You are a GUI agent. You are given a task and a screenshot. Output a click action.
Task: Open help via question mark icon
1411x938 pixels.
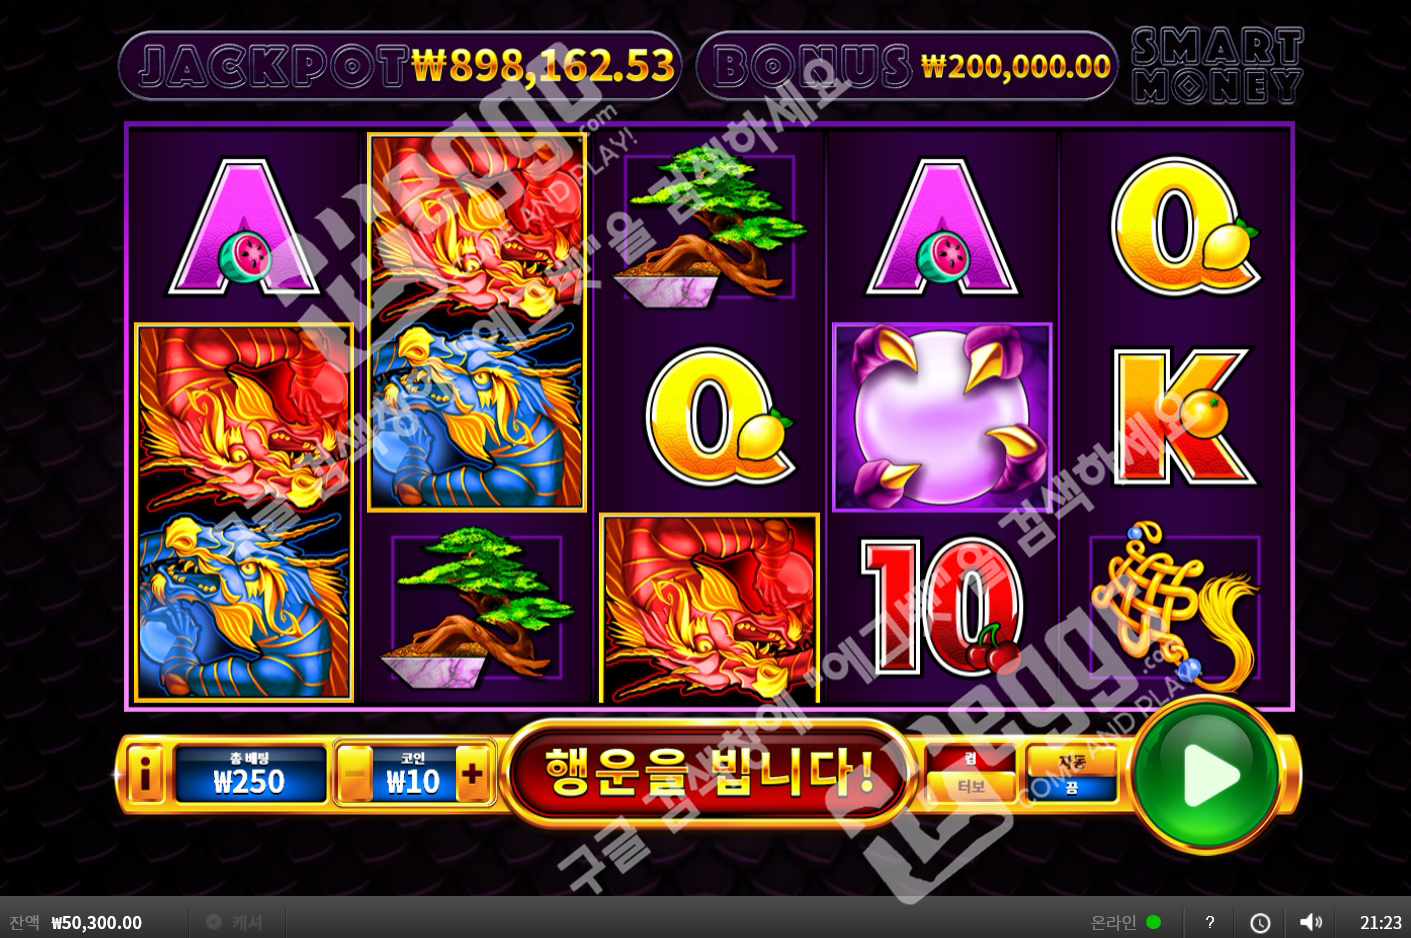tap(1210, 922)
